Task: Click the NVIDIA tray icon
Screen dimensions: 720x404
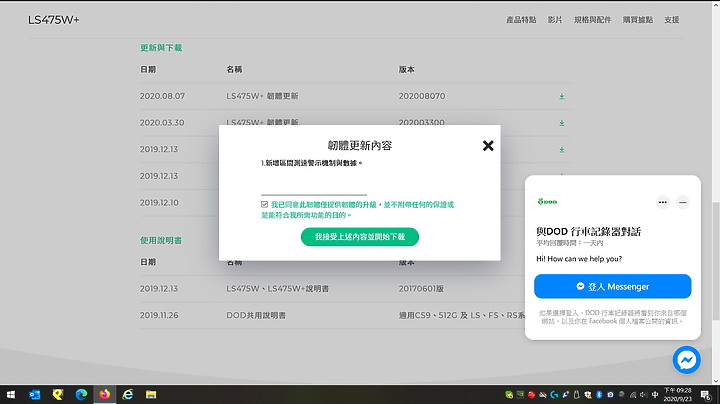Action: click(x=520, y=394)
